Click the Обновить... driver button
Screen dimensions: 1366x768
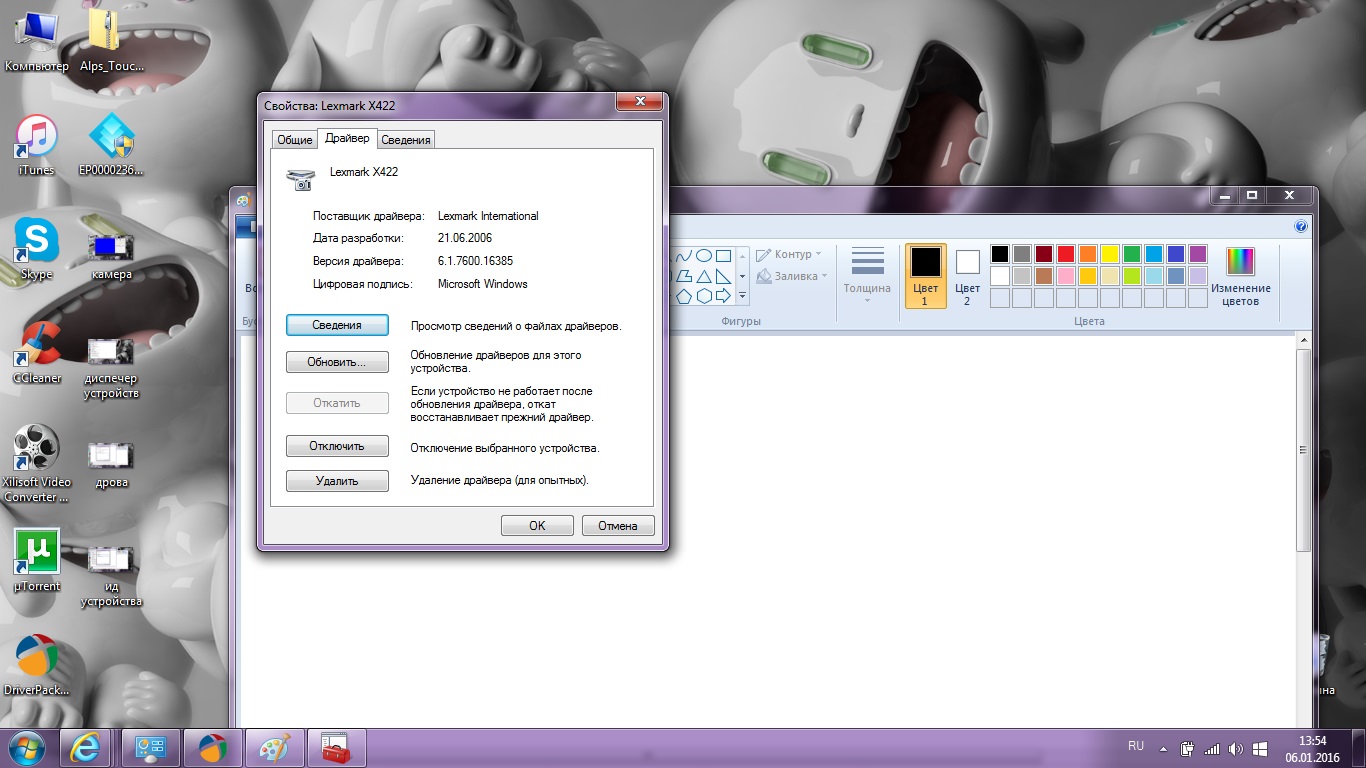coord(337,362)
